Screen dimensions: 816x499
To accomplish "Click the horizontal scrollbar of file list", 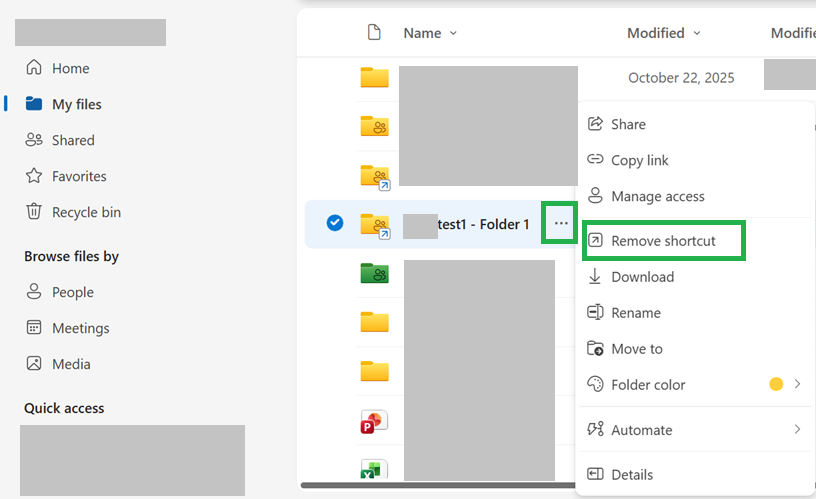I will [438, 485].
